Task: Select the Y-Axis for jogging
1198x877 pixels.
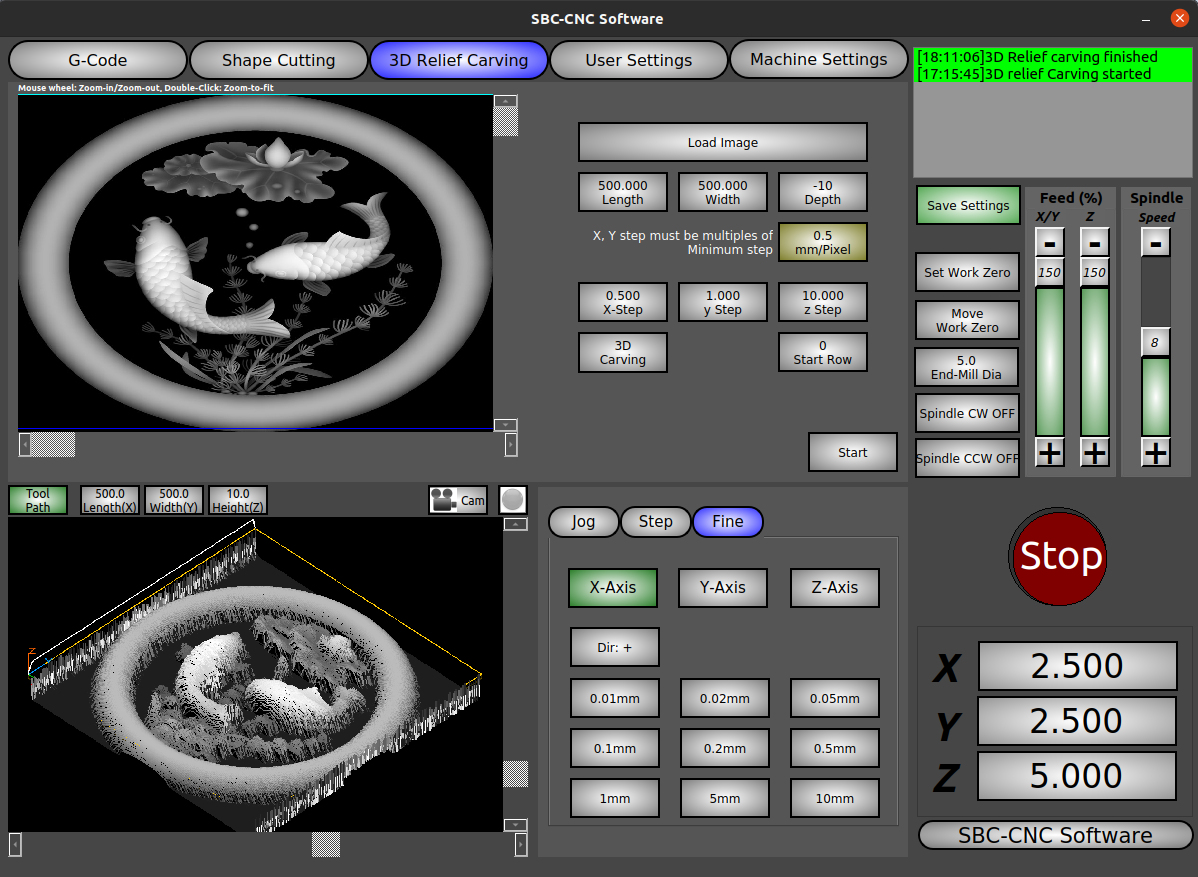Action: 723,587
